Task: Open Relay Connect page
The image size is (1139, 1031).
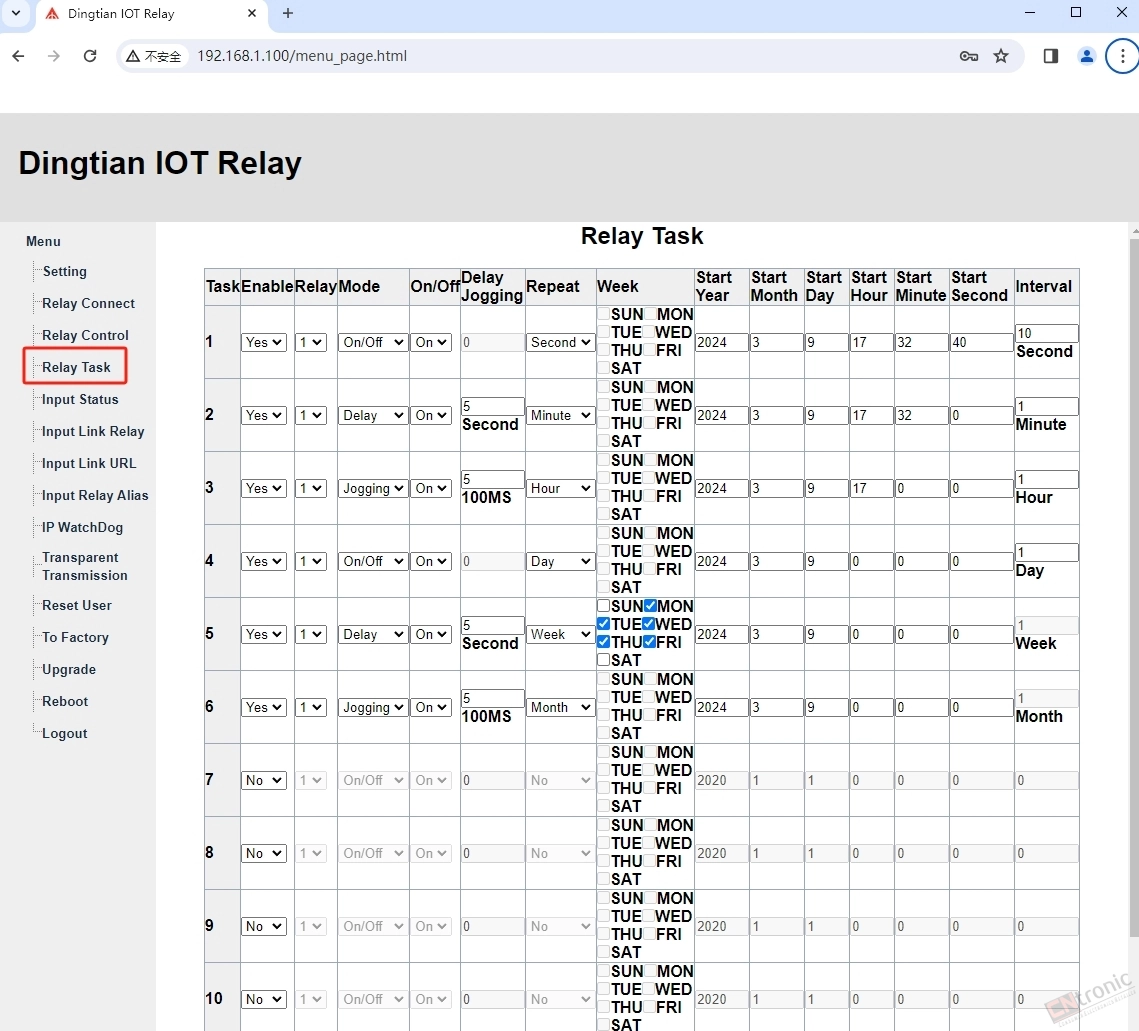Action: pos(89,303)
